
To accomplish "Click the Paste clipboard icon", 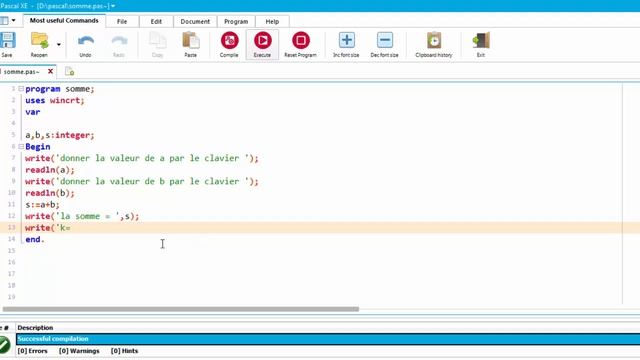I will tap(191, 40).
